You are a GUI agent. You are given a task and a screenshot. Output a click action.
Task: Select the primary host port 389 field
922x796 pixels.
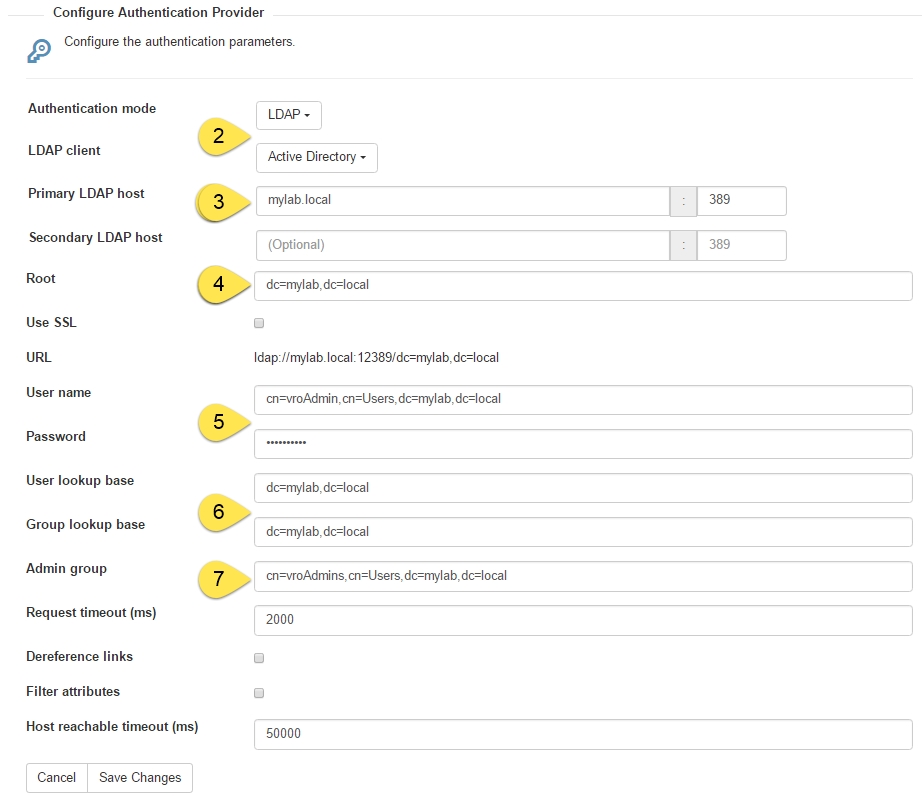pos(741,200)
